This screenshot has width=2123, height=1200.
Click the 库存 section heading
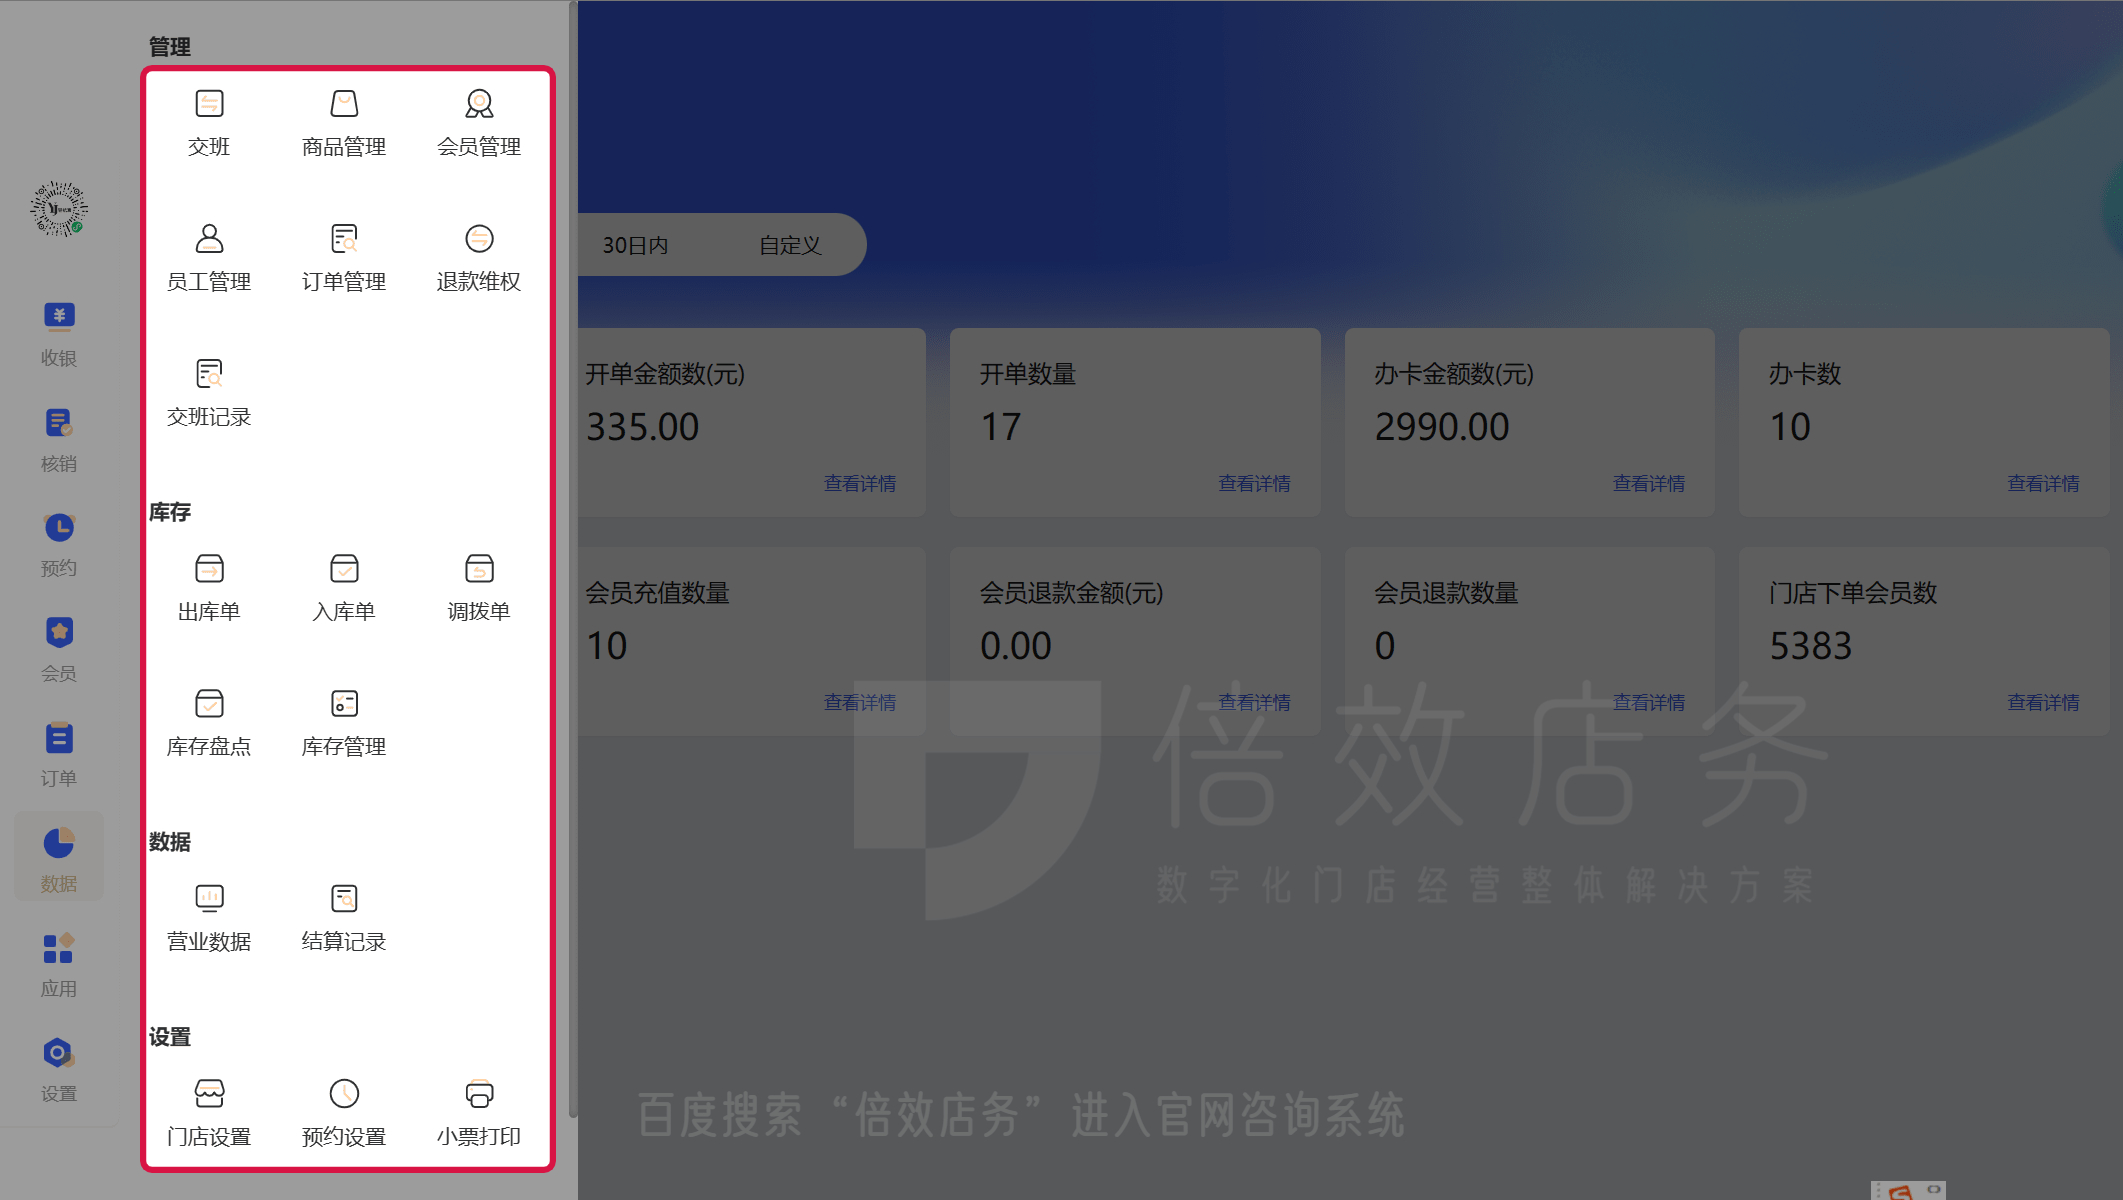pos(170,512)
